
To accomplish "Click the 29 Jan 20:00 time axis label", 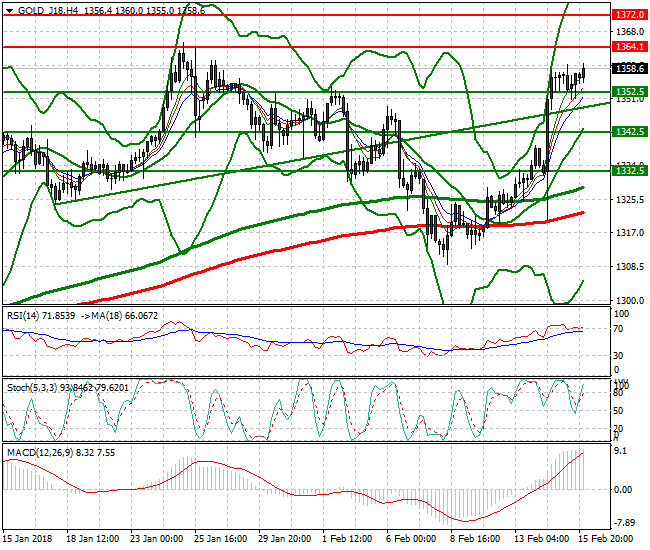I will [x=284, y=539].
